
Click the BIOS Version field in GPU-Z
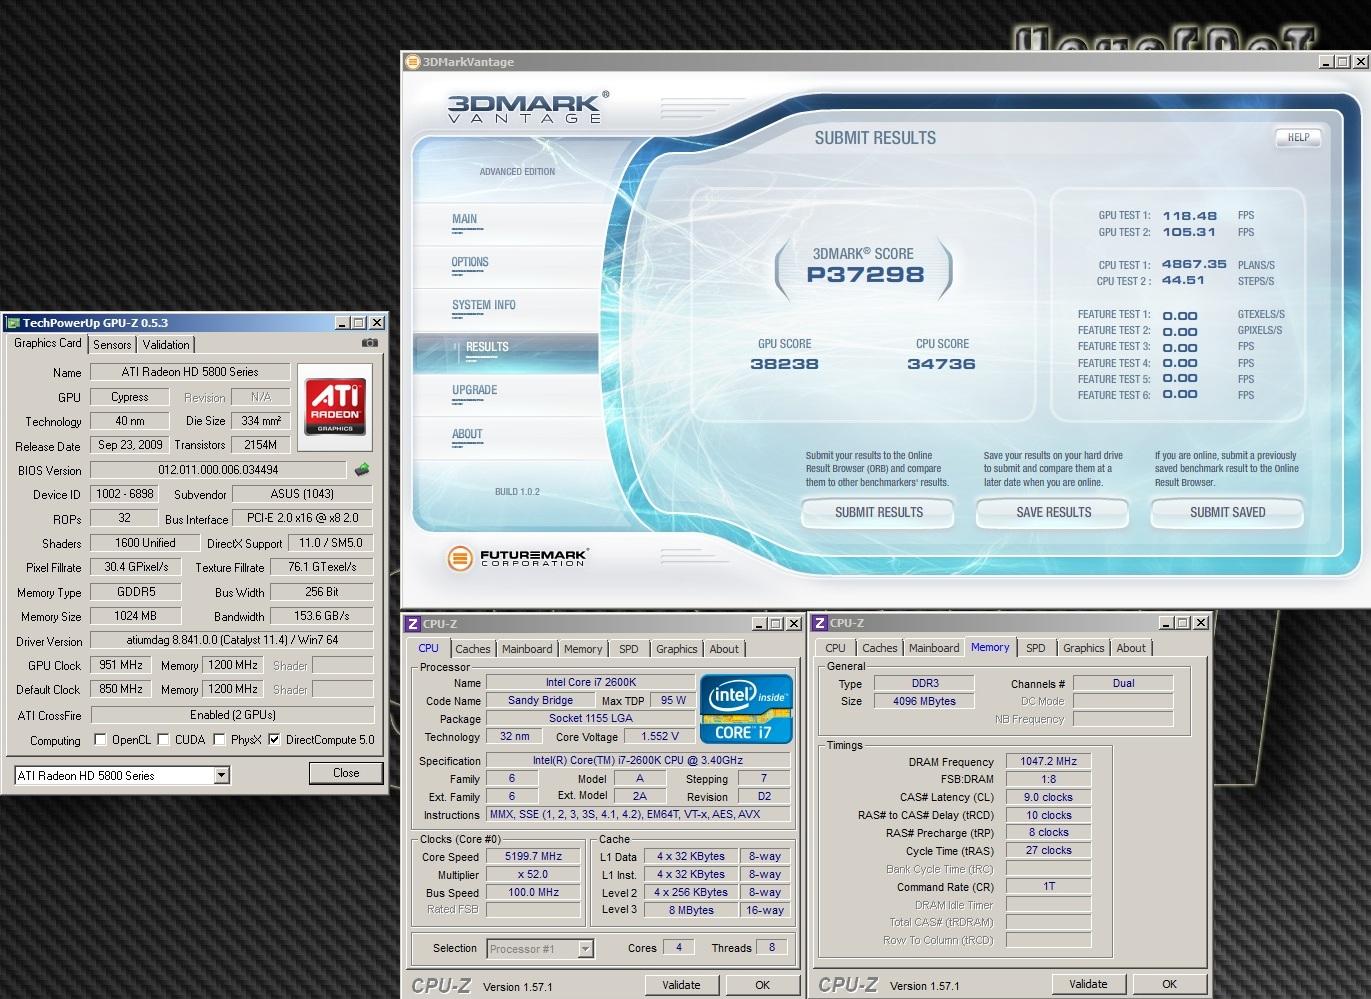click(x=218, y=470)
